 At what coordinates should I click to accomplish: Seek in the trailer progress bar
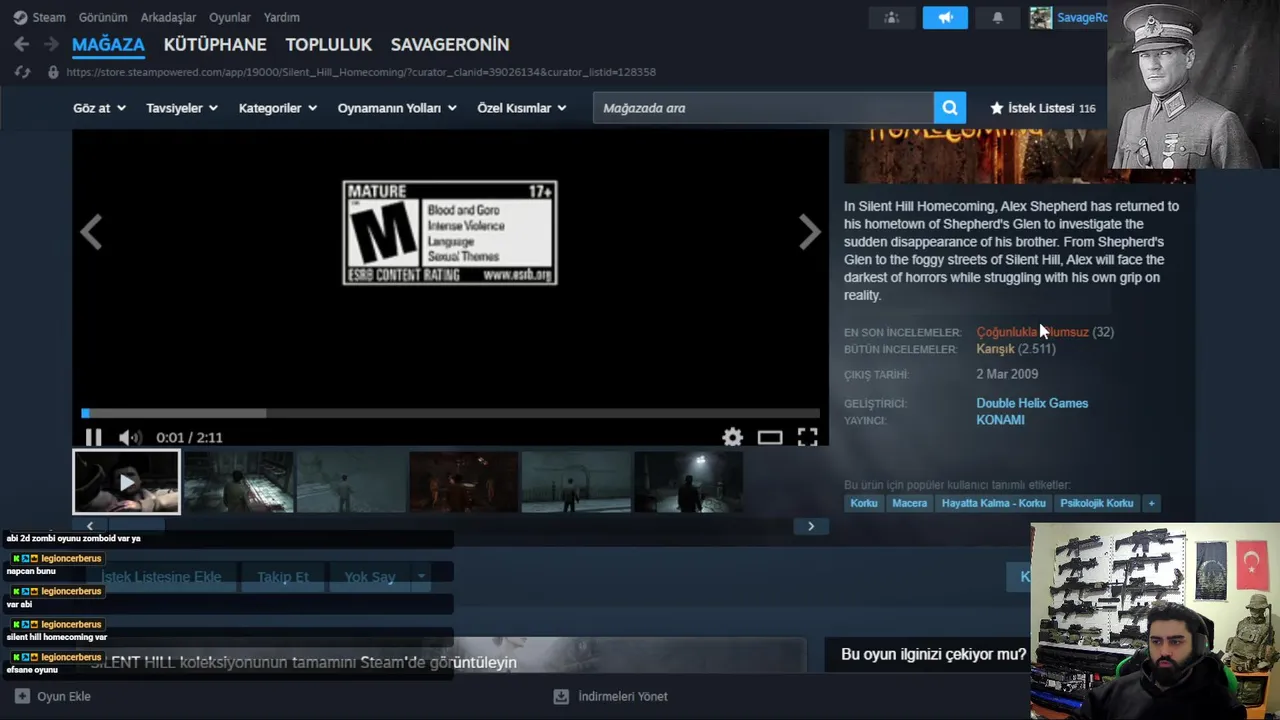450,413
